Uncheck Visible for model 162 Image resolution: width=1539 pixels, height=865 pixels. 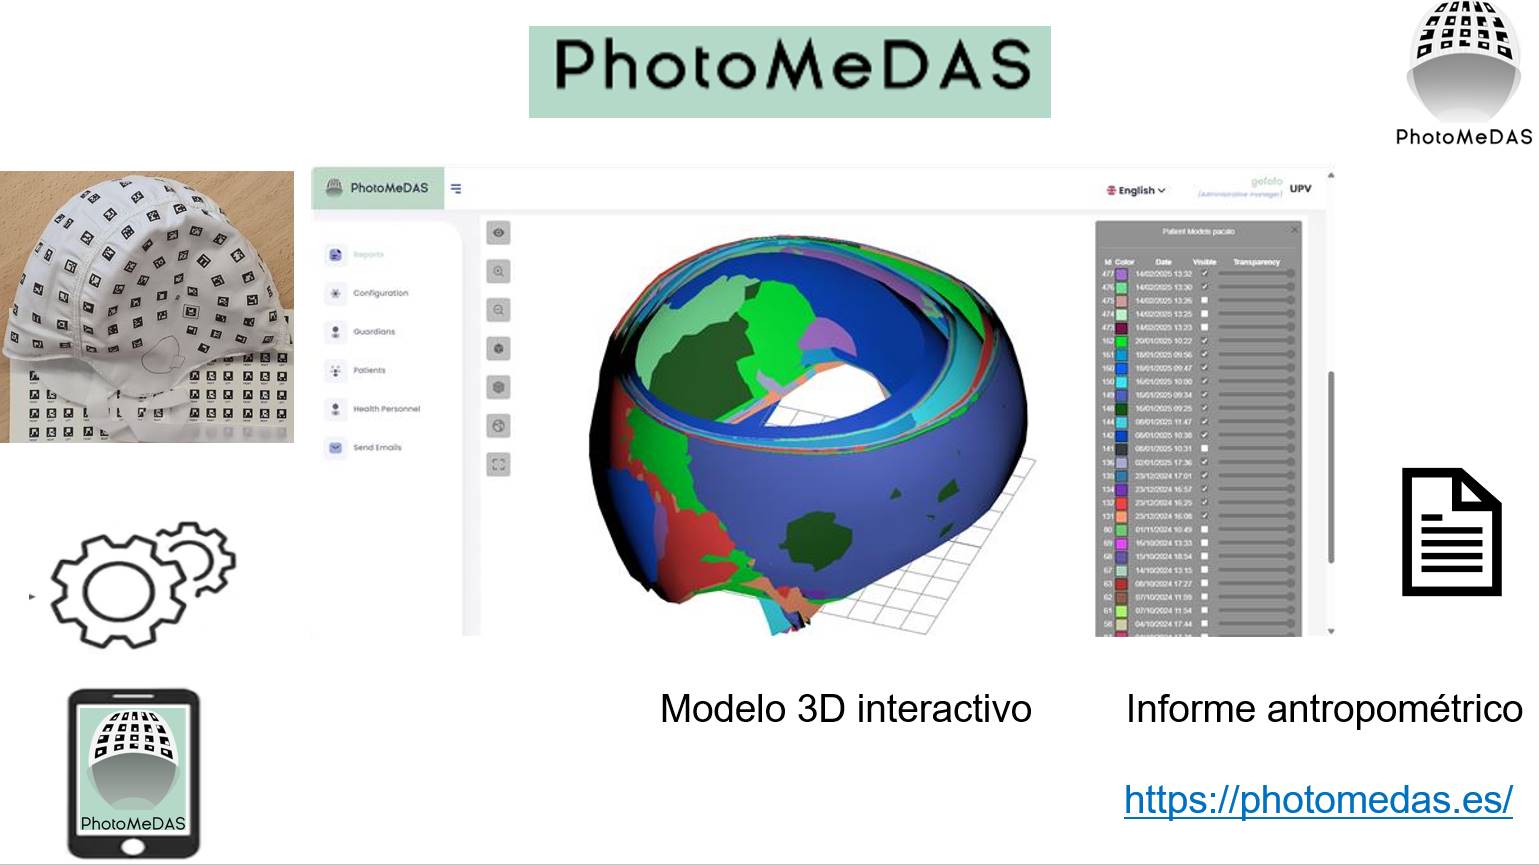tap(1205, 341)
